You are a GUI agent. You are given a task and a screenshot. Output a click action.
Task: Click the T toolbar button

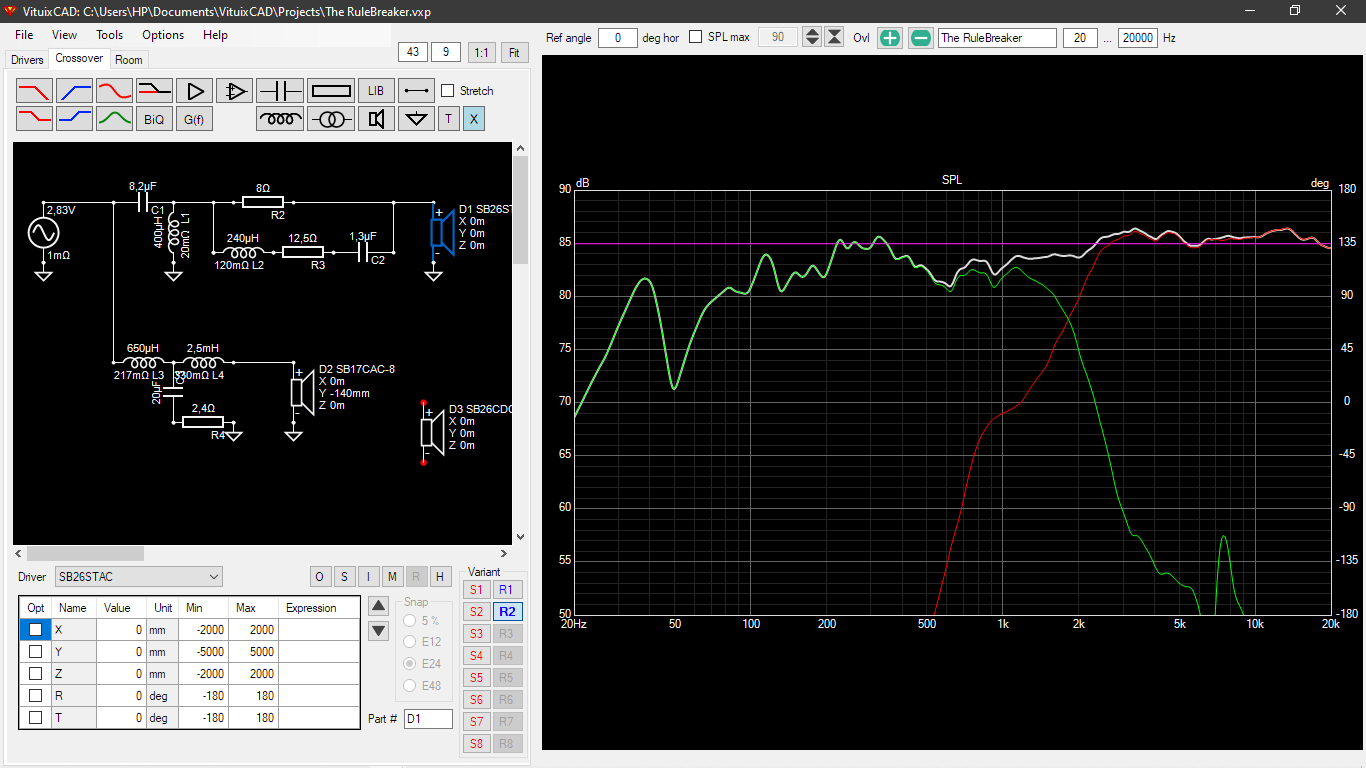tap(448, 119)
